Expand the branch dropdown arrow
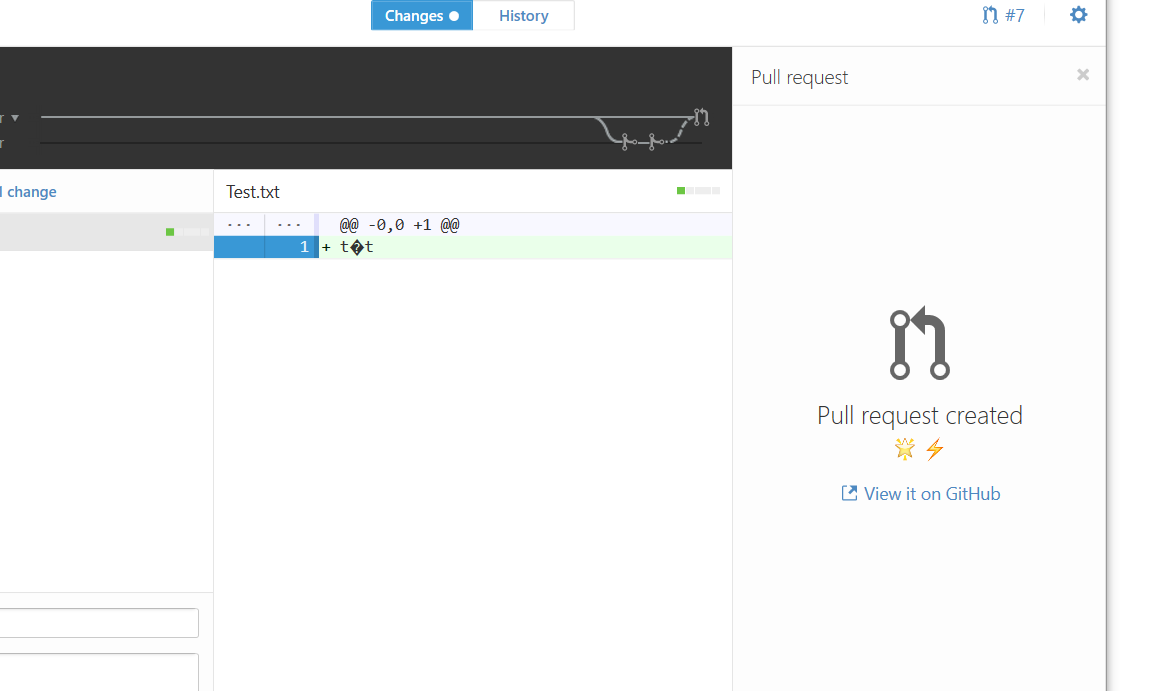 tap(15, 117)
